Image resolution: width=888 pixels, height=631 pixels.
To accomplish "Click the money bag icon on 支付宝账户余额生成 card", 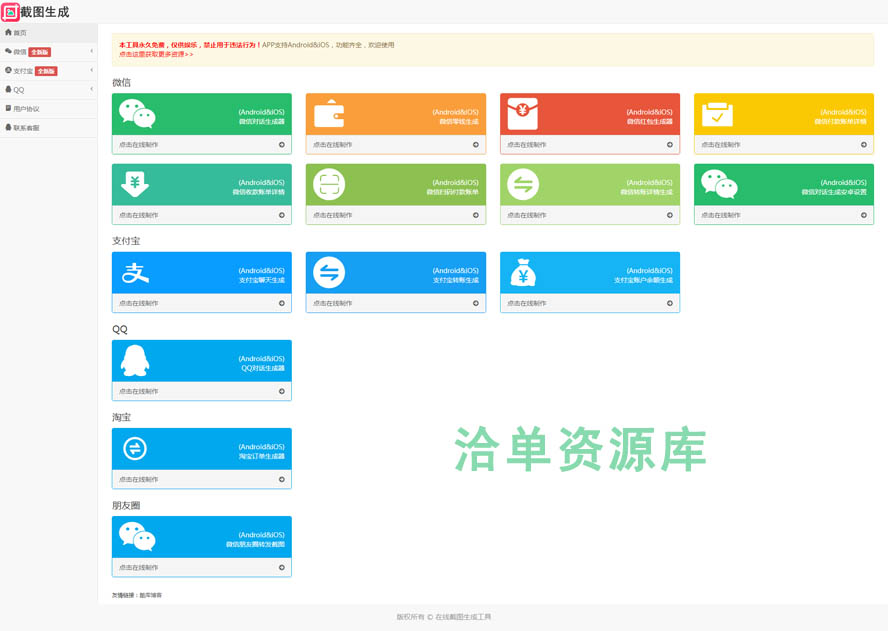I will click(523, 272).
